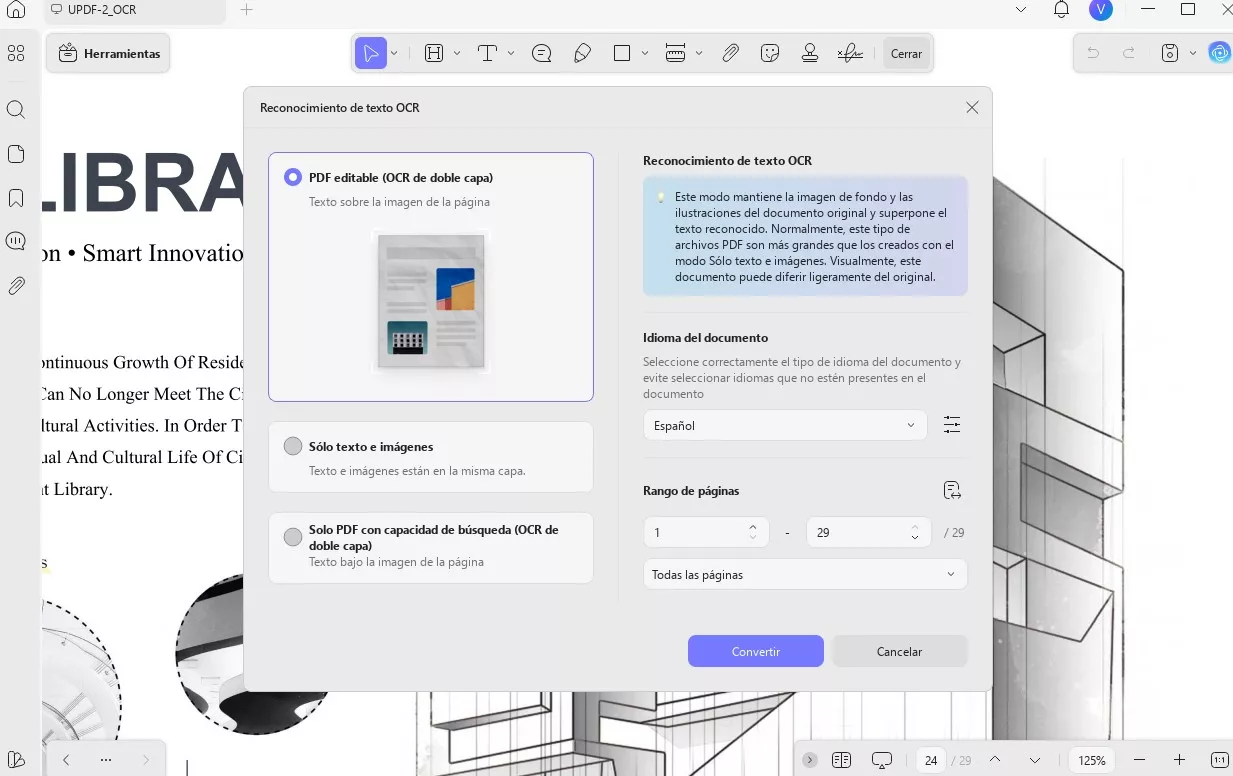
Task: Open the signature tool
Action: point(850,54)
